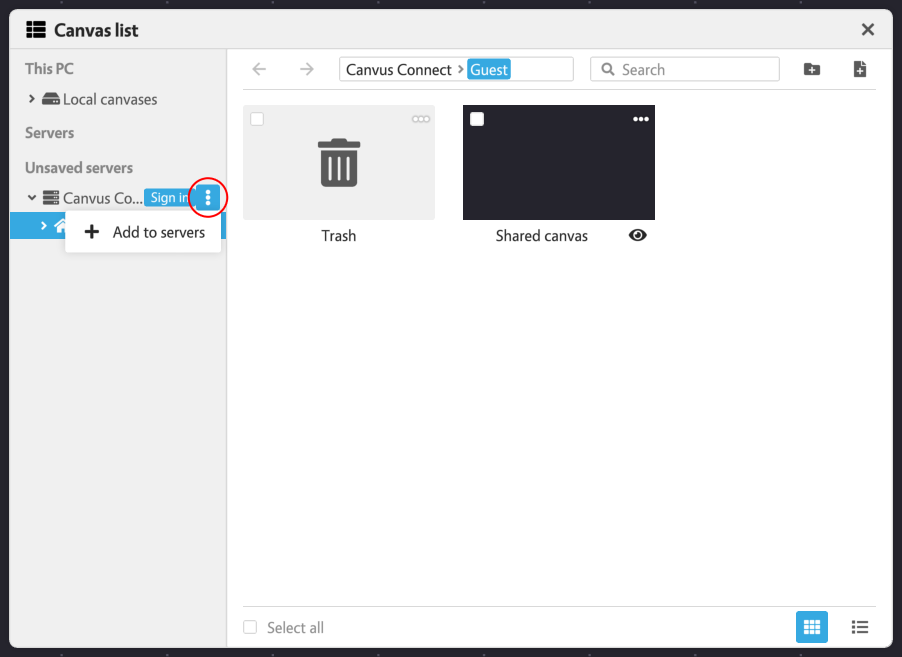The width and height of the screenshot is (902, 657).
Task: Switch to list view
Action: click(859, 627)
